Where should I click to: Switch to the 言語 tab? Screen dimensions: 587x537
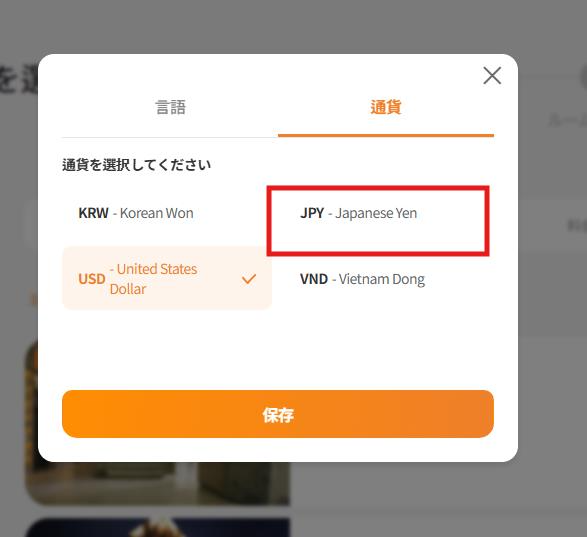[170, 107]
